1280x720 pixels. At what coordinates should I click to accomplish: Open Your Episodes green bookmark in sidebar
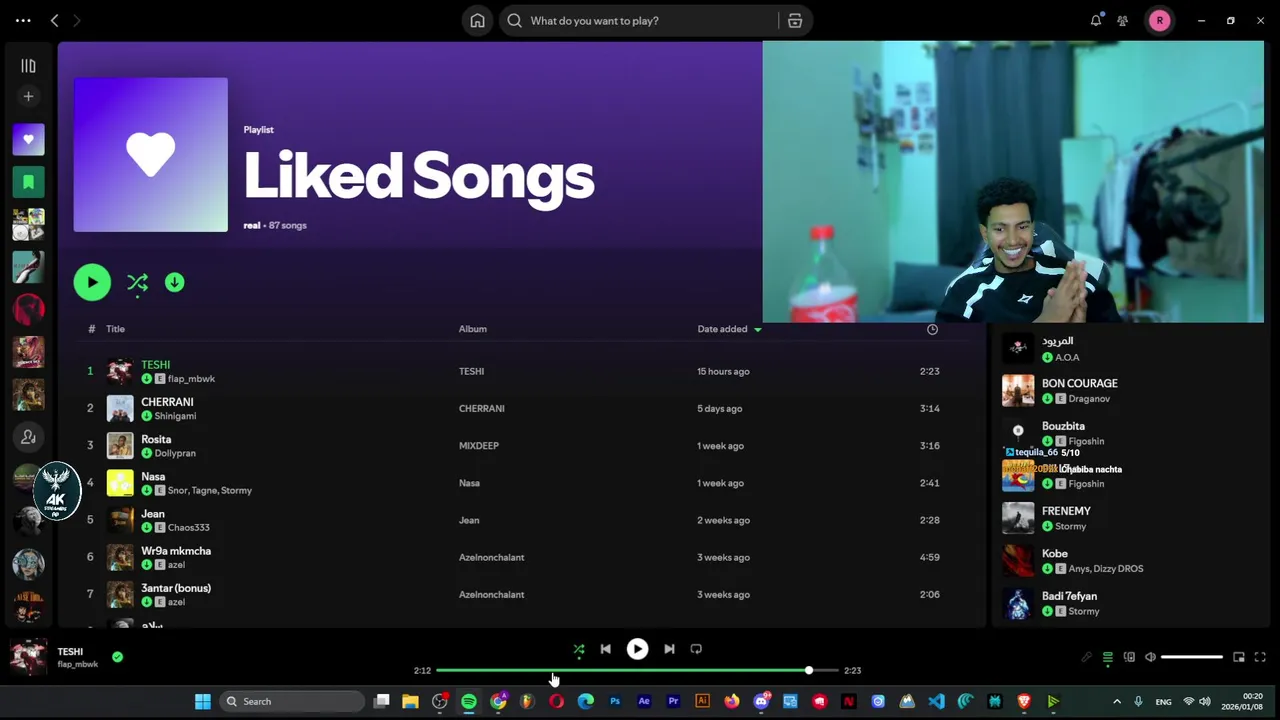coord(28,181)
